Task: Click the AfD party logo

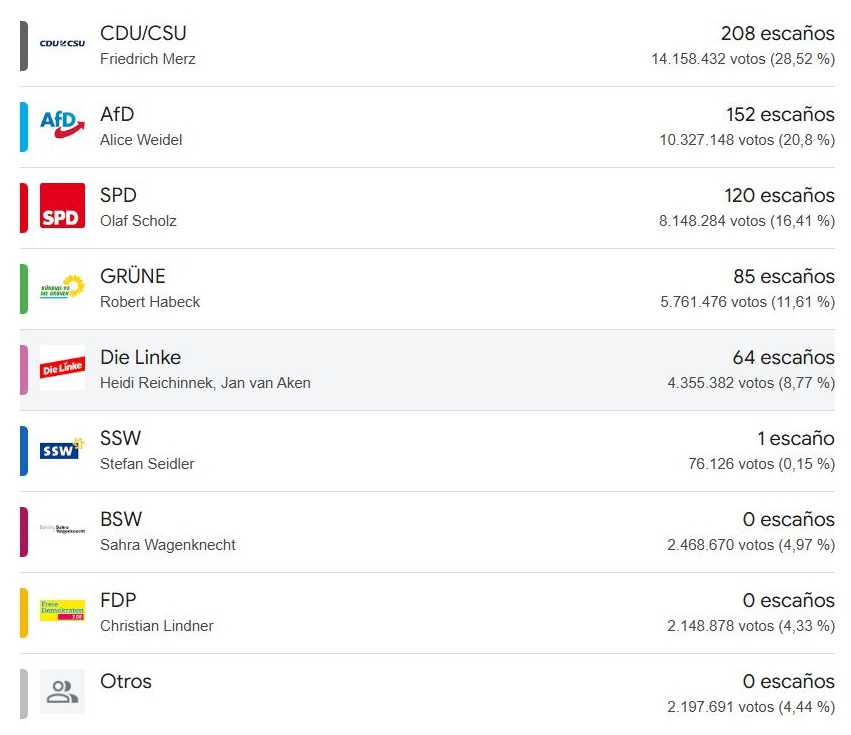Action: [62, 124]
